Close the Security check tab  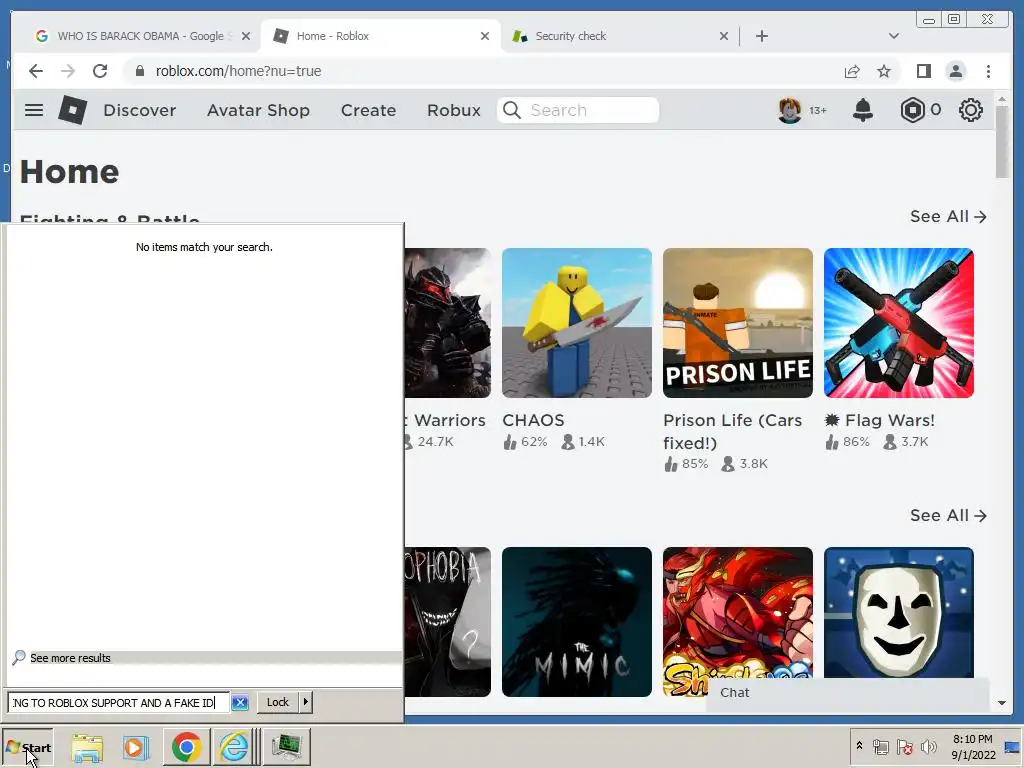(724, 36)
